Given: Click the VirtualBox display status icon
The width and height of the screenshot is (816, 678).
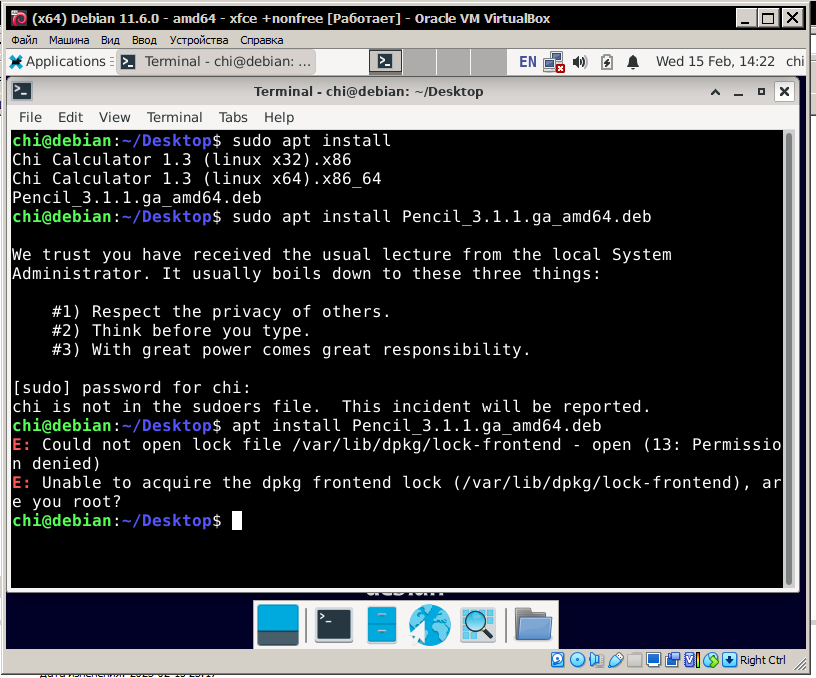Looking at the screenshot, I should [653, 660].
